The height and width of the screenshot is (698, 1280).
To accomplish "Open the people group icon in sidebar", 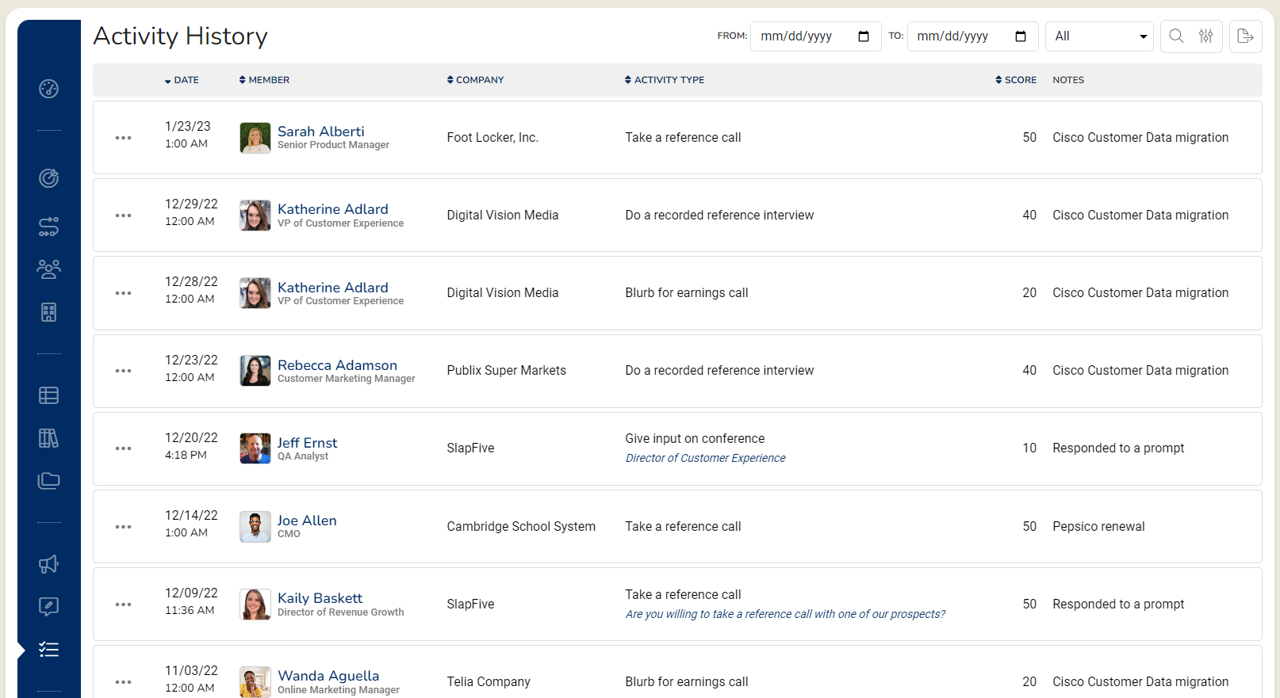I will point(49,268).
